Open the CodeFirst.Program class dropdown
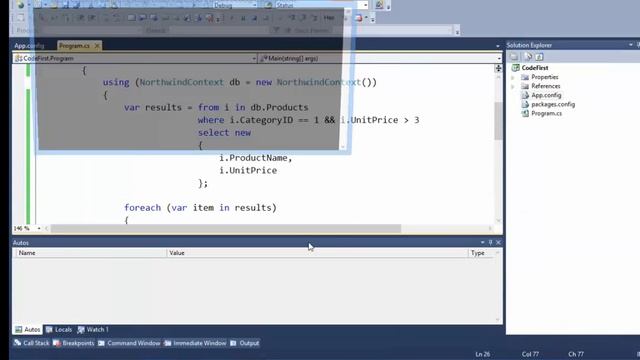 pyautogui.click(x=254, y=58)
